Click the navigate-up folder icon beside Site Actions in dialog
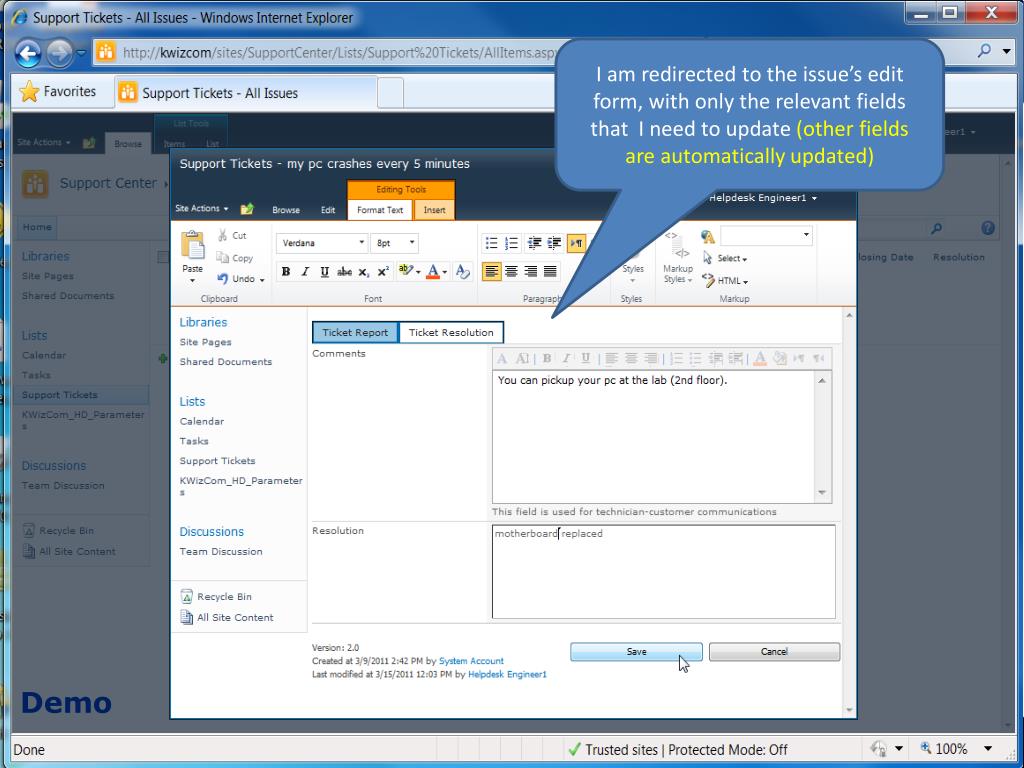The image size is (1024, 768). (247, 209)
